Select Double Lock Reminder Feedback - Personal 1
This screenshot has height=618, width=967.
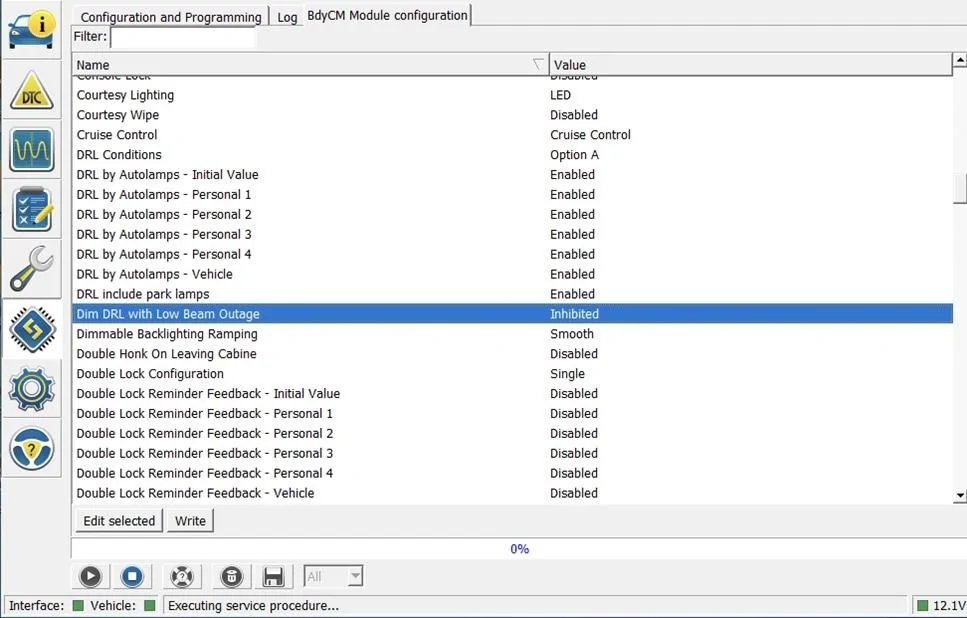point(512,413)
